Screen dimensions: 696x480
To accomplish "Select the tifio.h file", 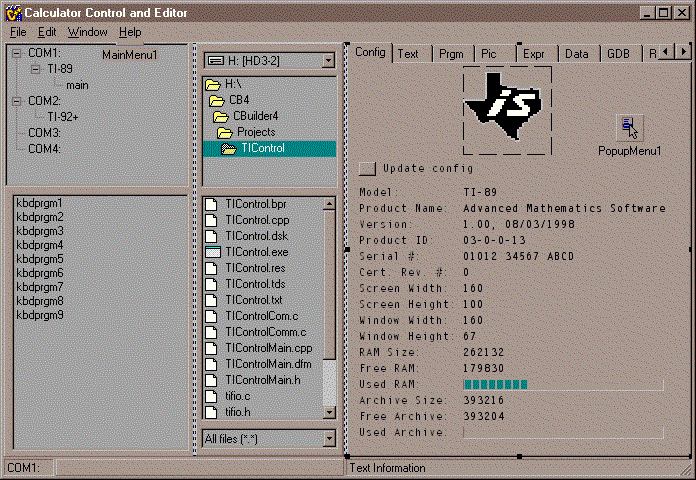I will coord(228,412).
